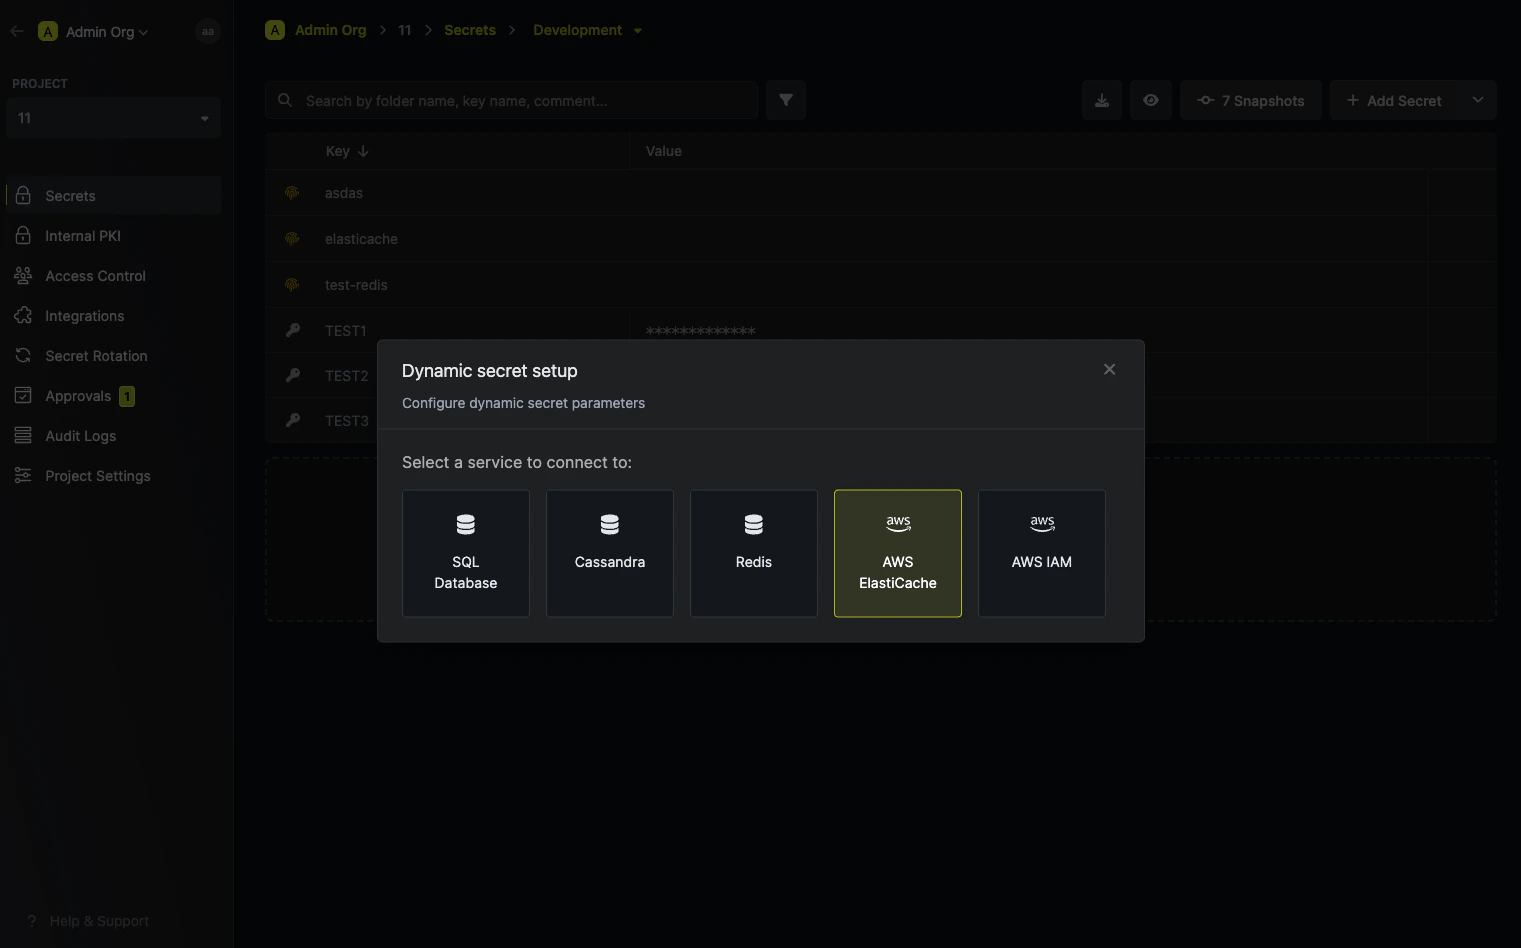This screenshot has width=1521, height=948.
Task: Click the fingerprint icon beside asdas
Action: coord(292,193)
